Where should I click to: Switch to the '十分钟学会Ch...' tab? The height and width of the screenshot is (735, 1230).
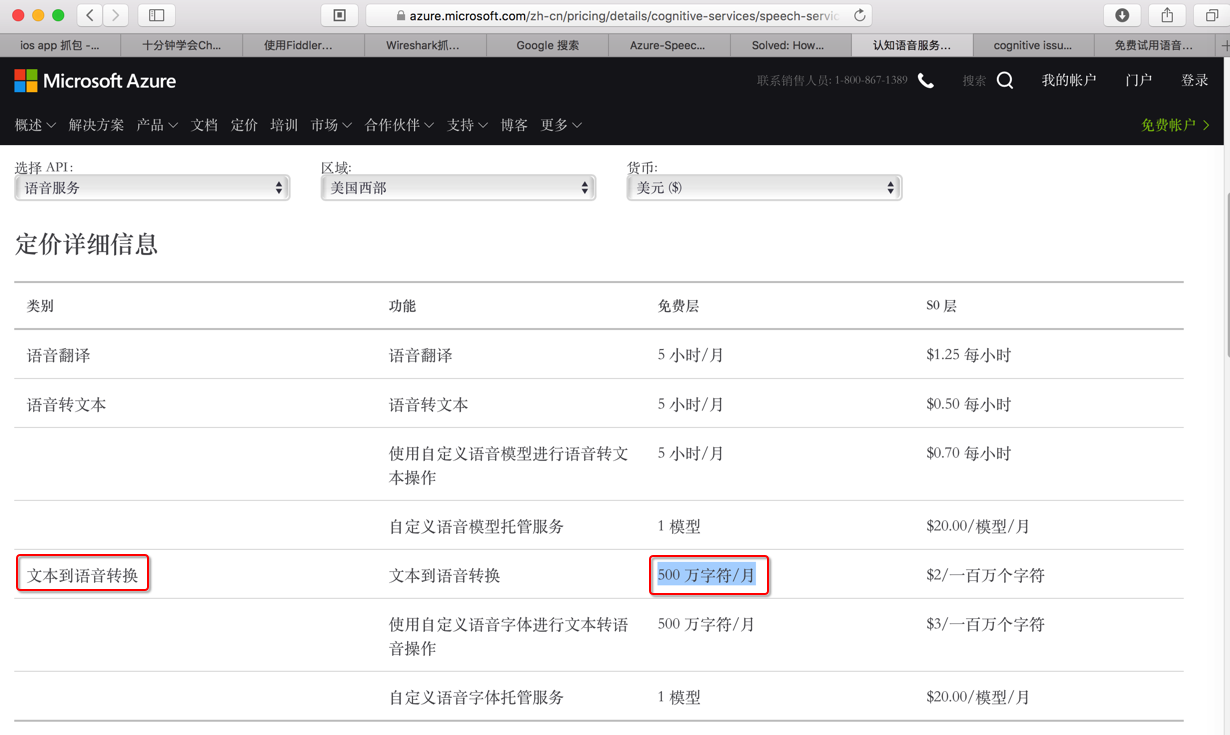(x=181, y=45)
